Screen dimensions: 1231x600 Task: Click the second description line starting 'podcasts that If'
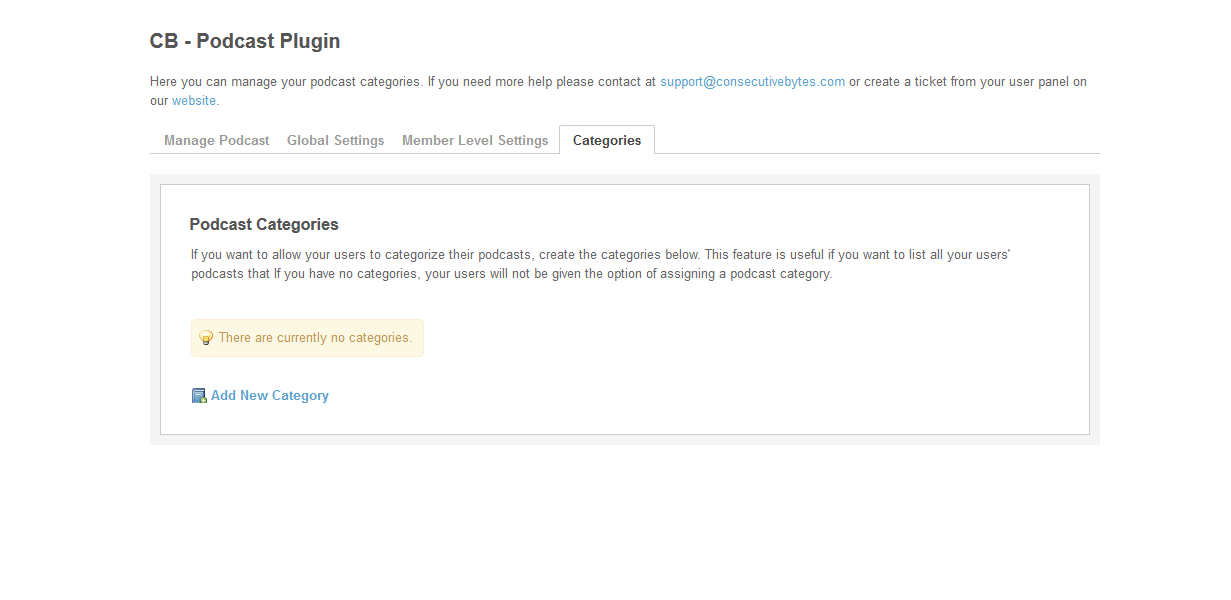click(511, 274)
